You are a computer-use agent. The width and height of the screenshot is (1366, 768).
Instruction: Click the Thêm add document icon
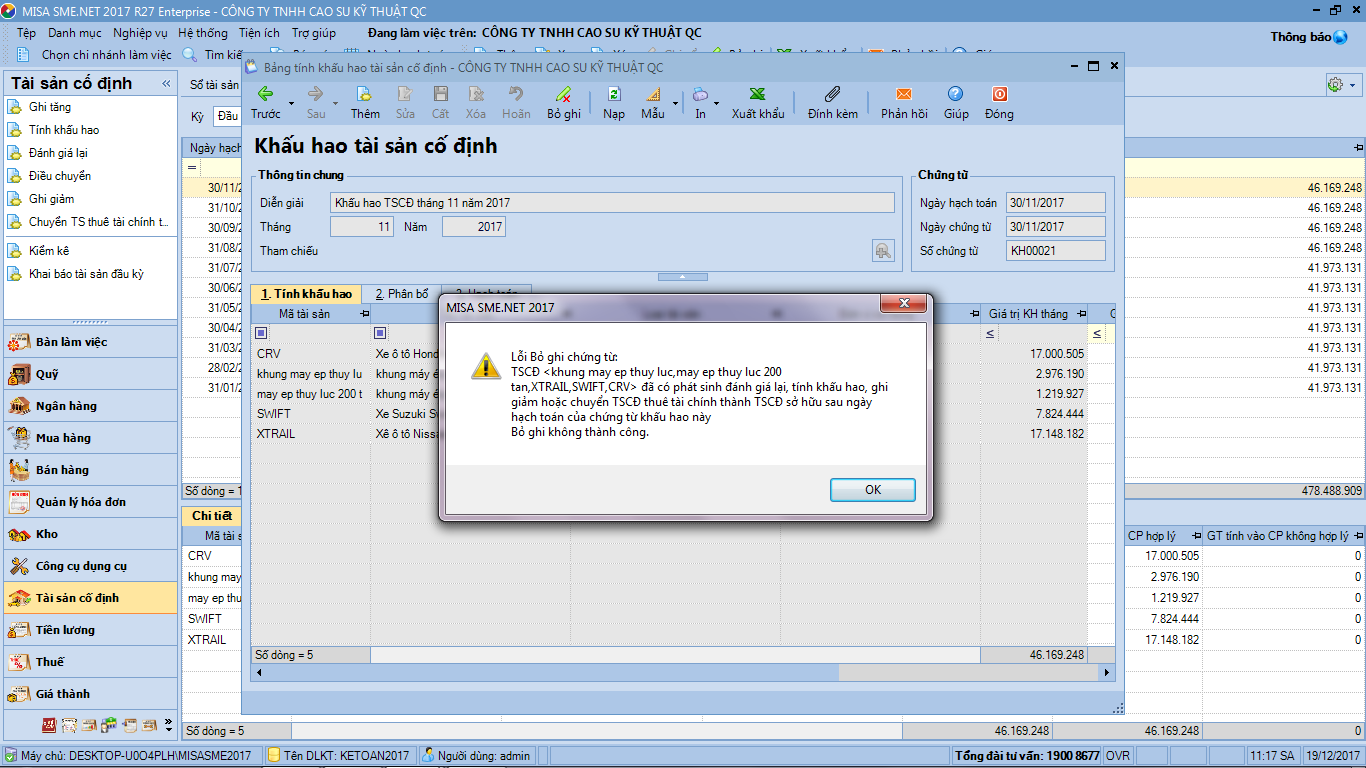click(364, 94)
